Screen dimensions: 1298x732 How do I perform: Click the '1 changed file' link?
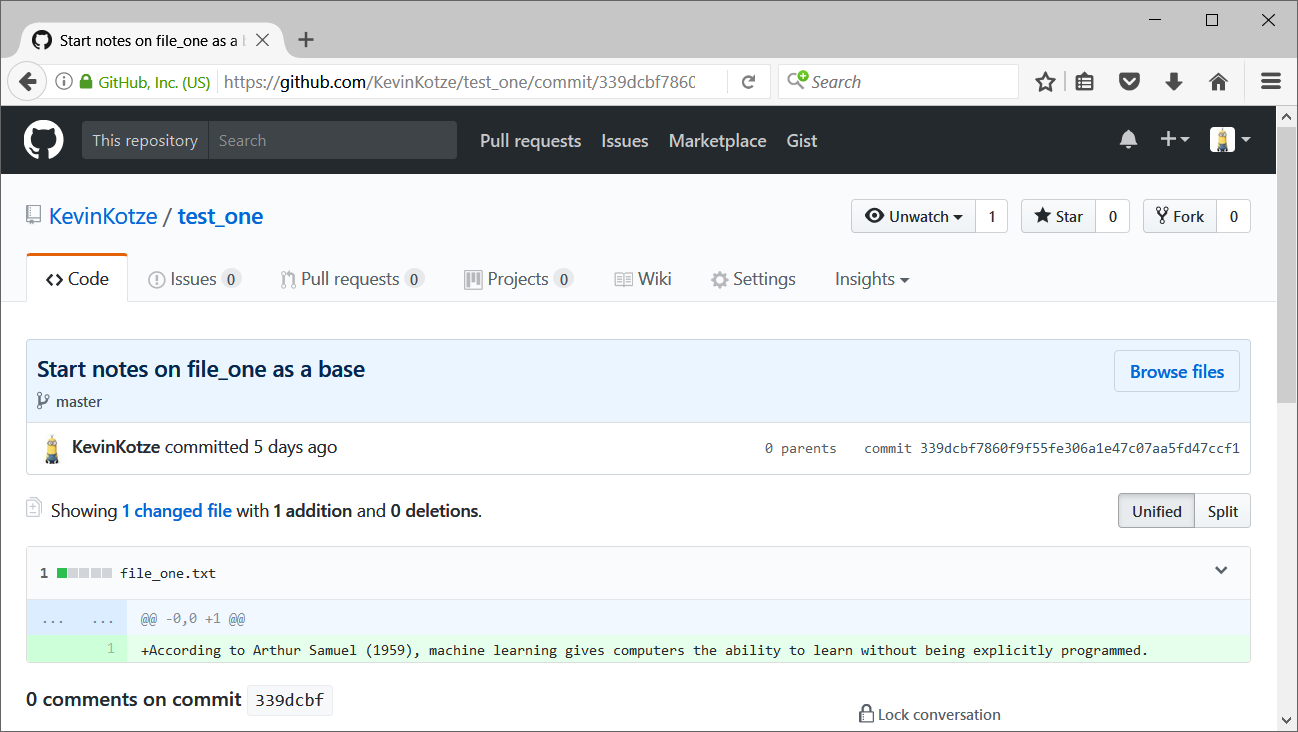[x=177, y=511]
